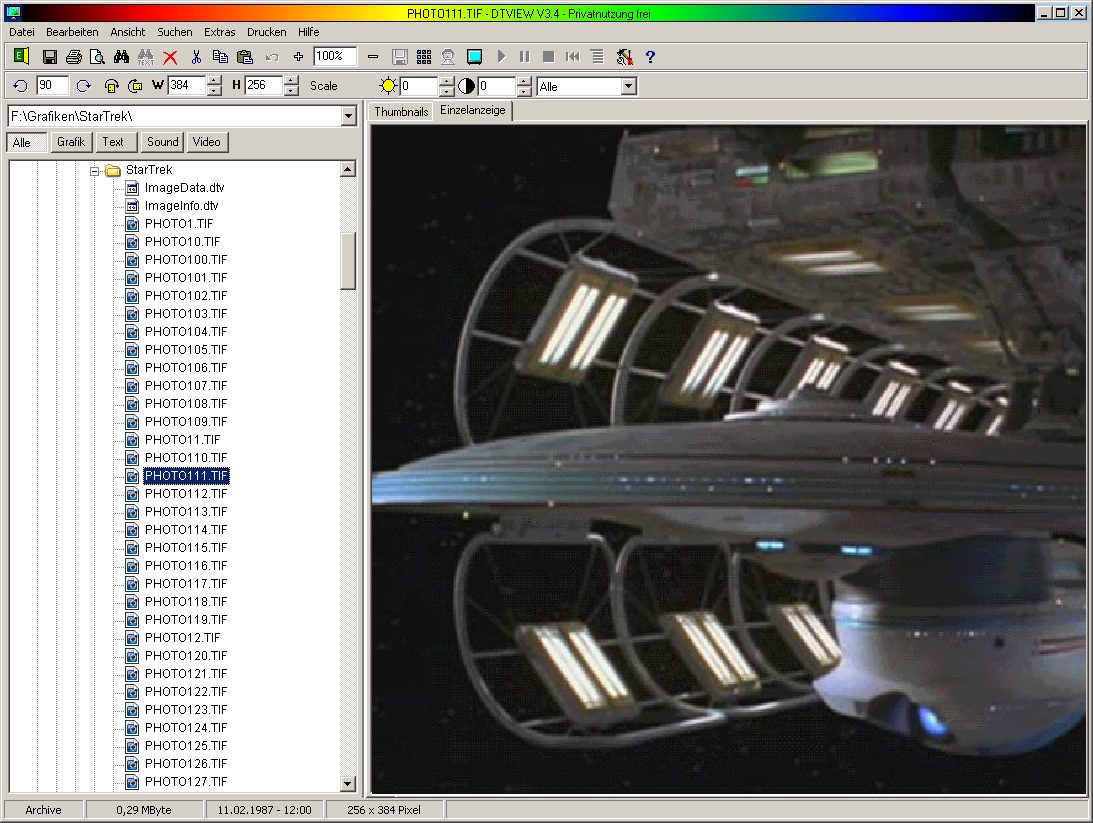Rotate the image left with the counter-clockwise arrow
This screenshot has width=1093, height=823.
coord(20,86)
